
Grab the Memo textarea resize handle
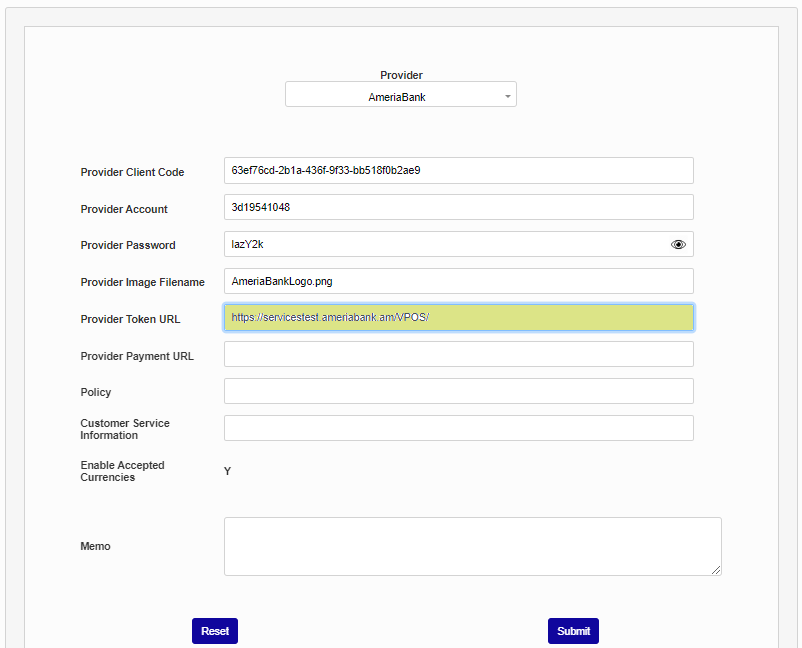716,570
